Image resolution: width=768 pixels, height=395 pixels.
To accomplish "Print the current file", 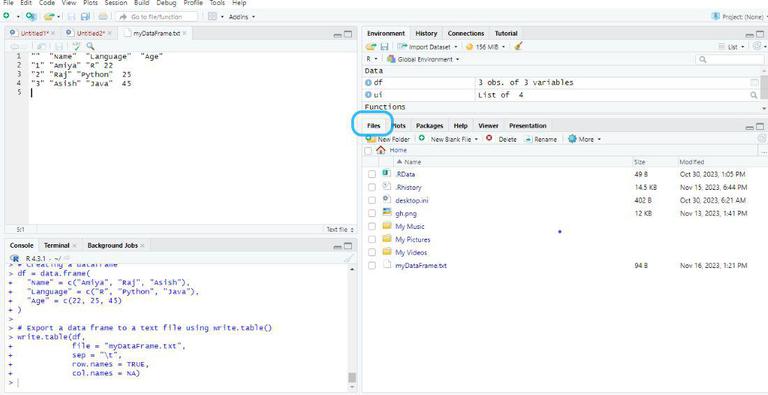I will click(103, 17).
